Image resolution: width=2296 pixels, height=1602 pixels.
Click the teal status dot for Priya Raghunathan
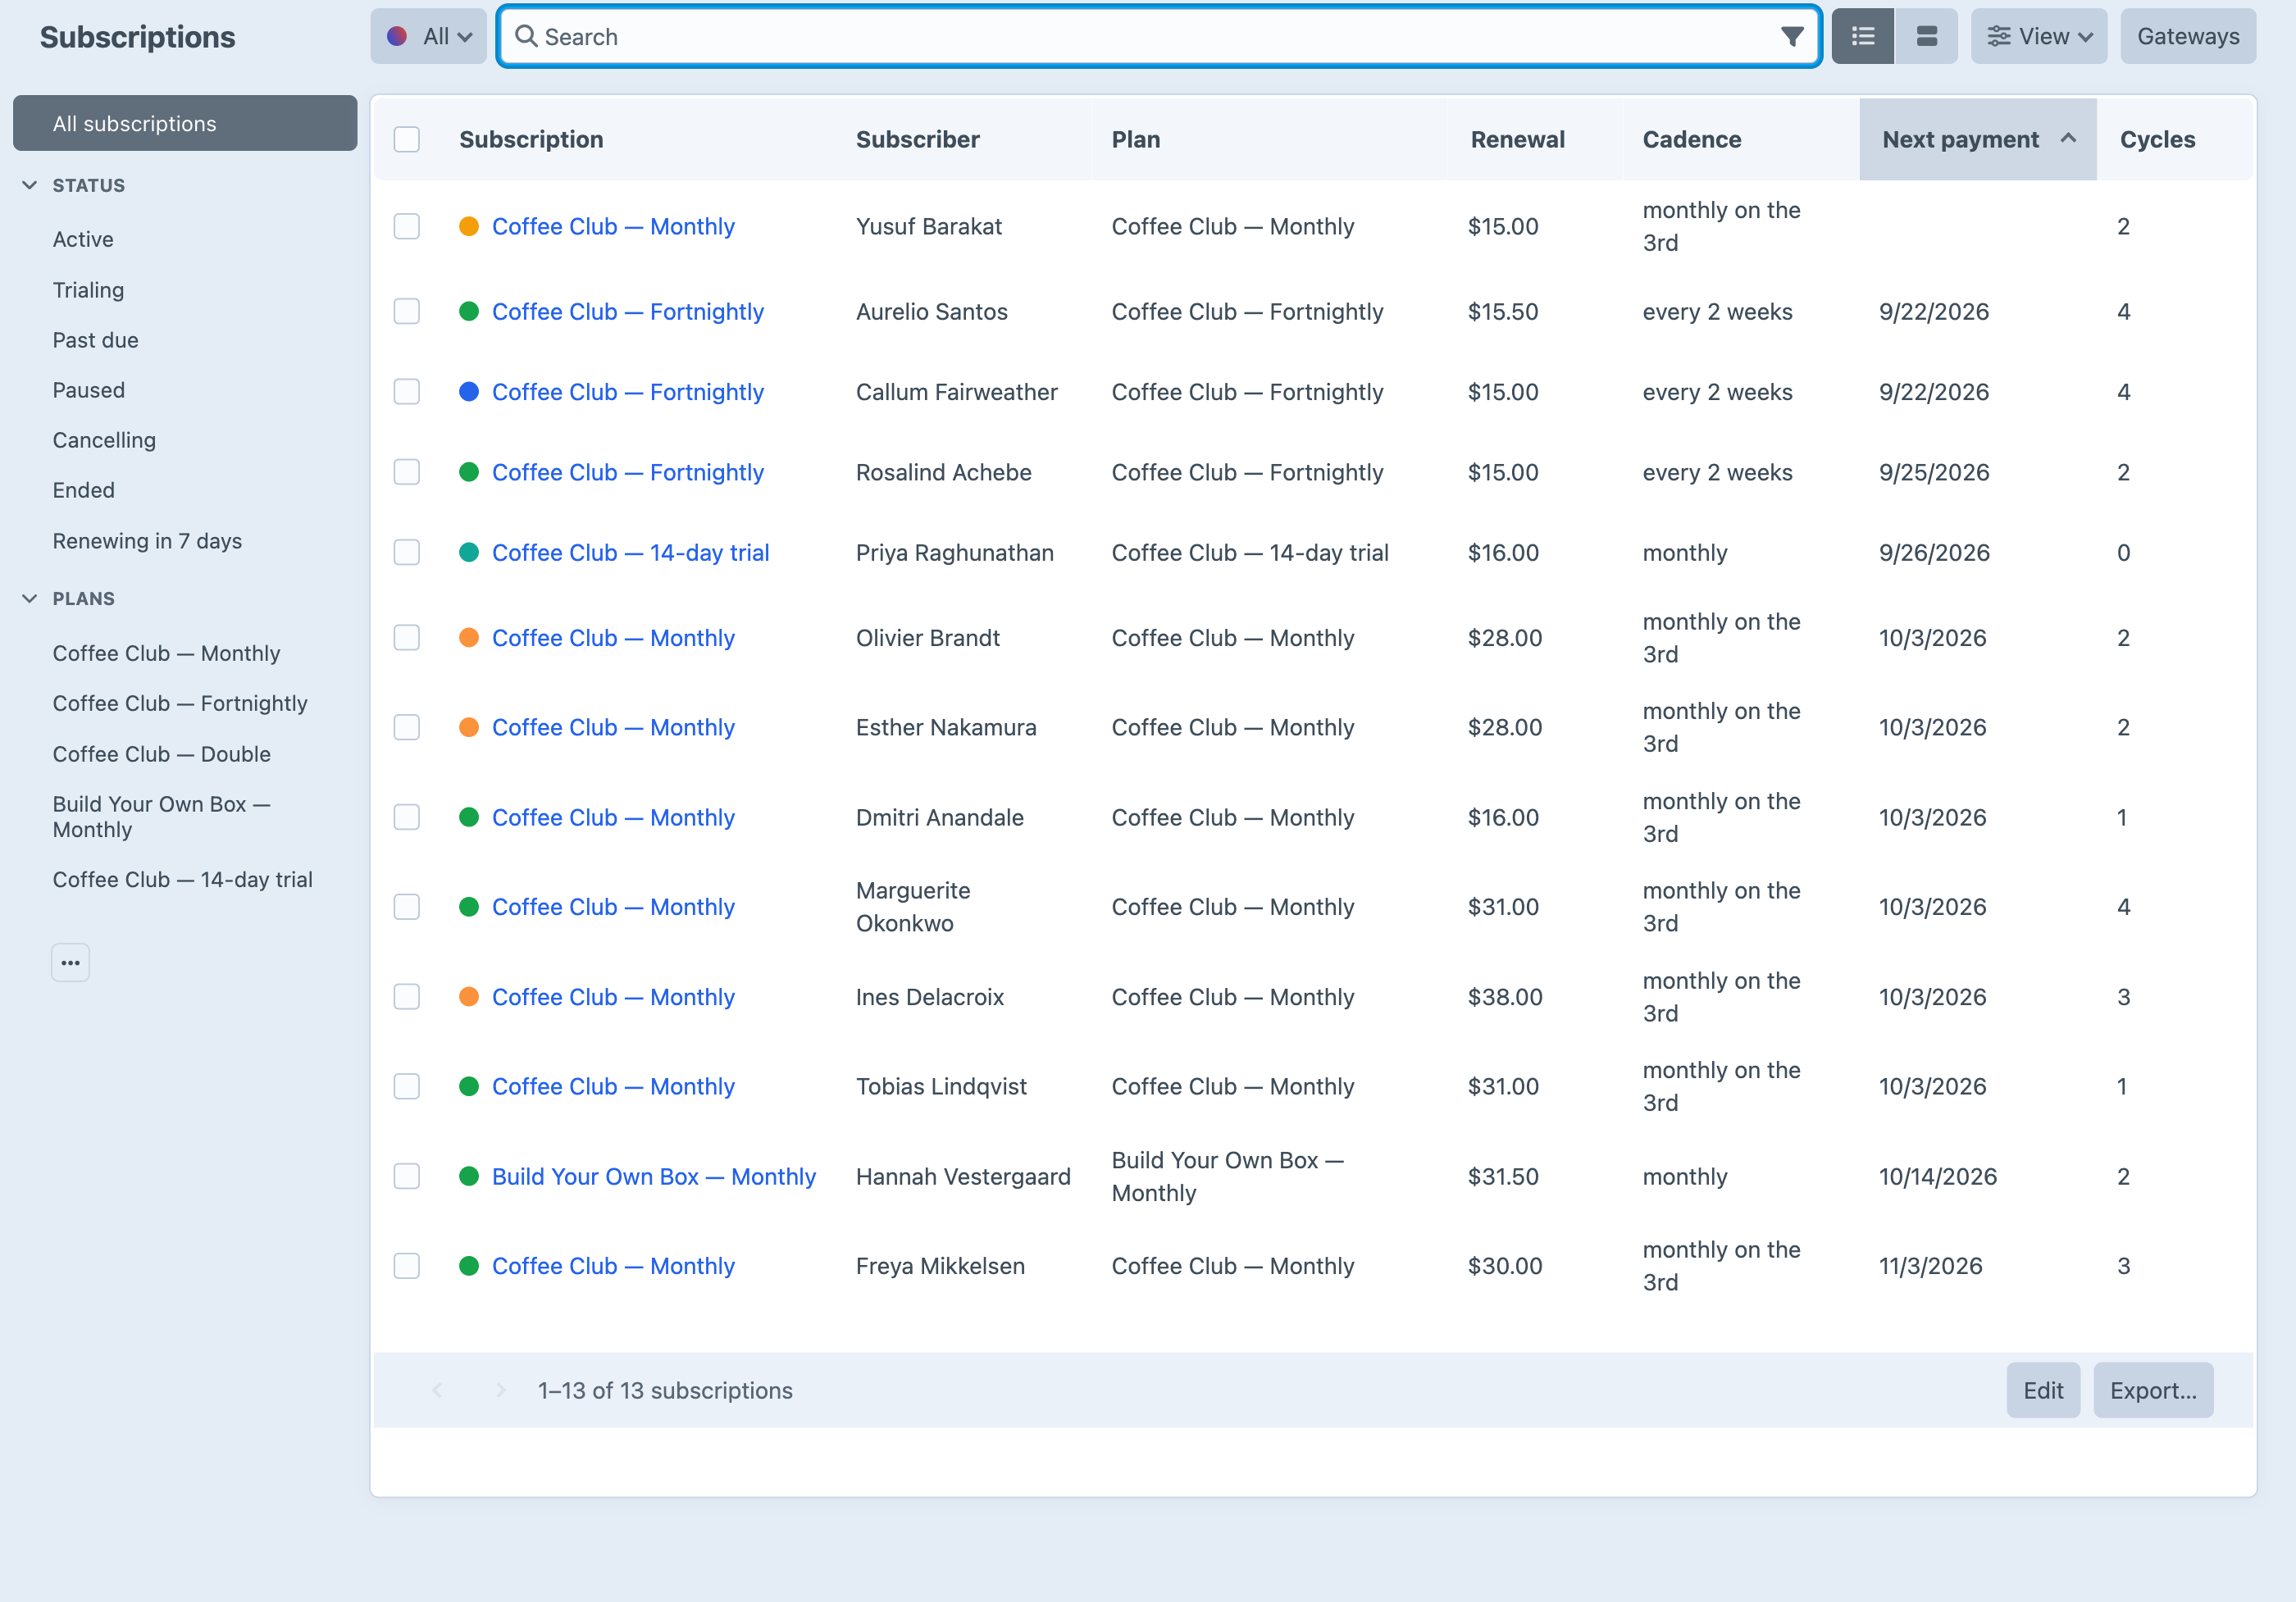(468, 552)
